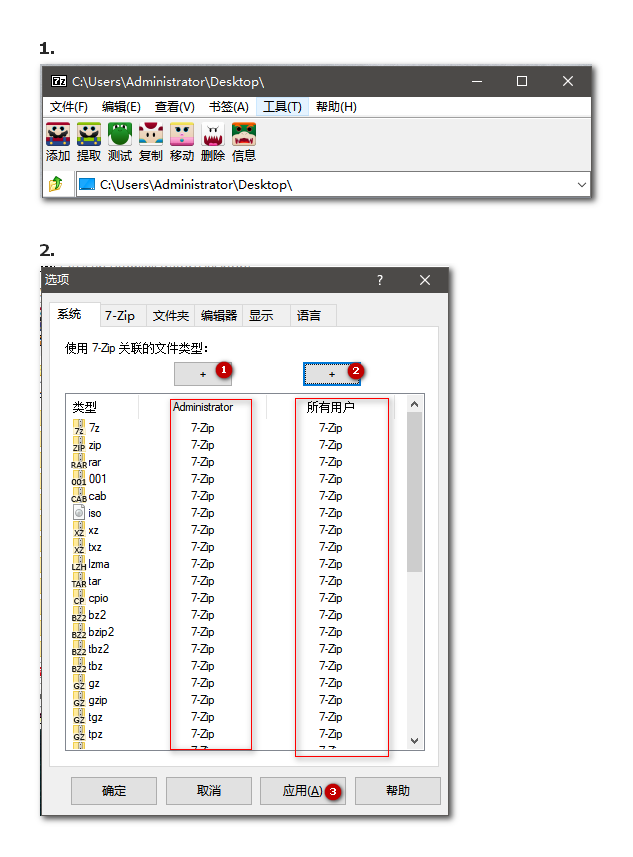Click the 提取 (Extract) toolbar icon
633x857 pixels.
click(x=89, y=142)
